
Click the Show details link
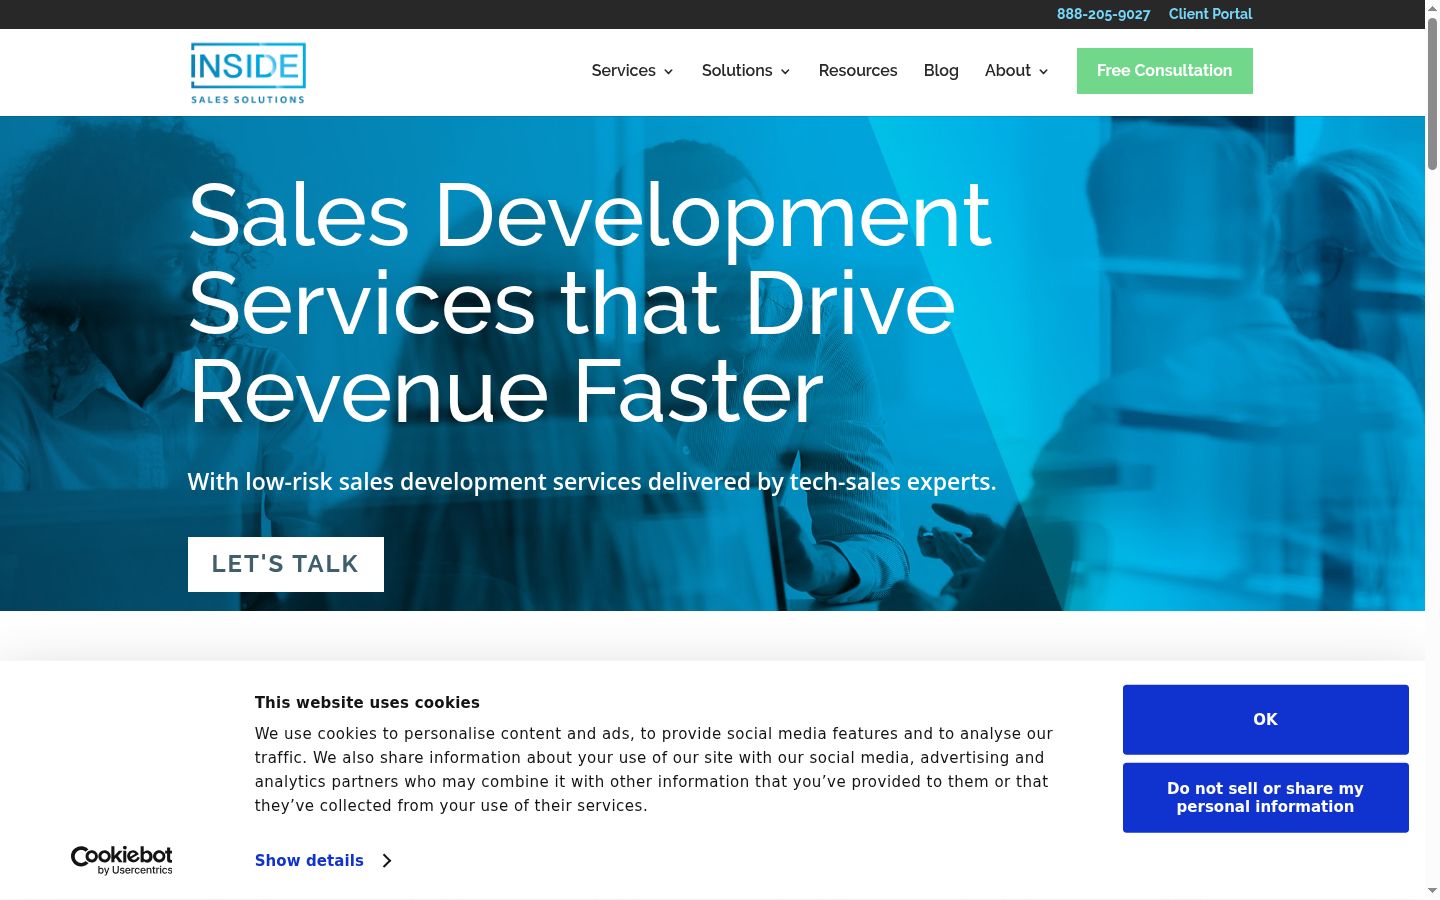tap(309, 861)
